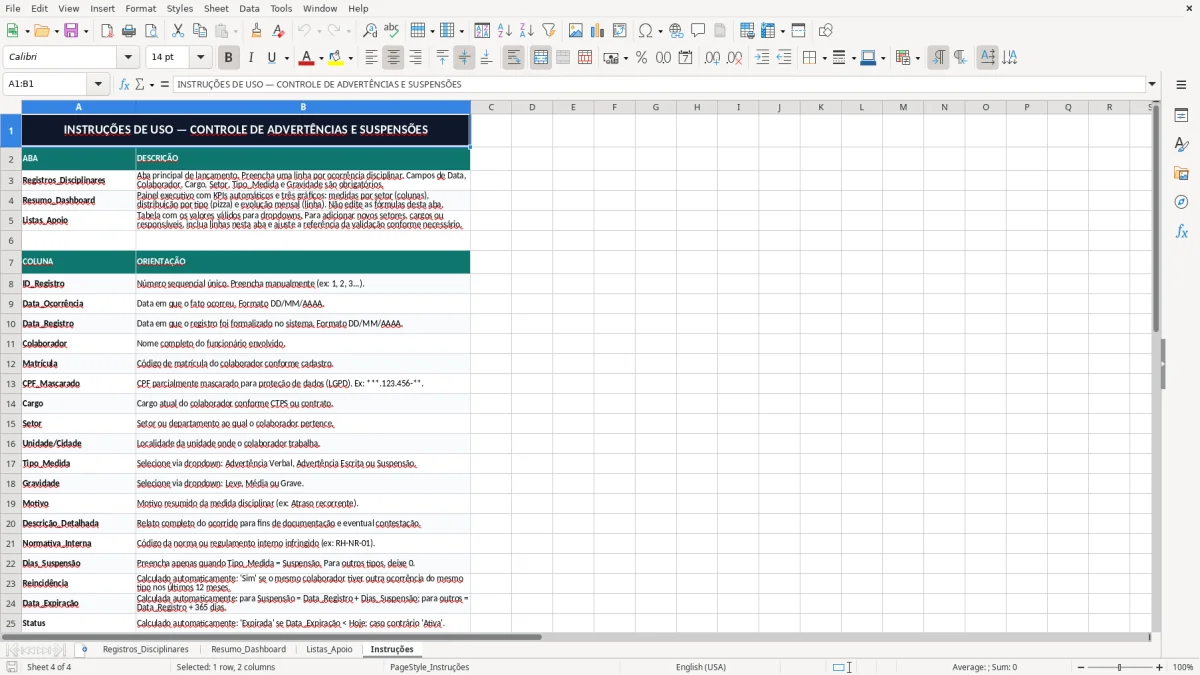Click the Increase Indent icon

tap(762, 58)
